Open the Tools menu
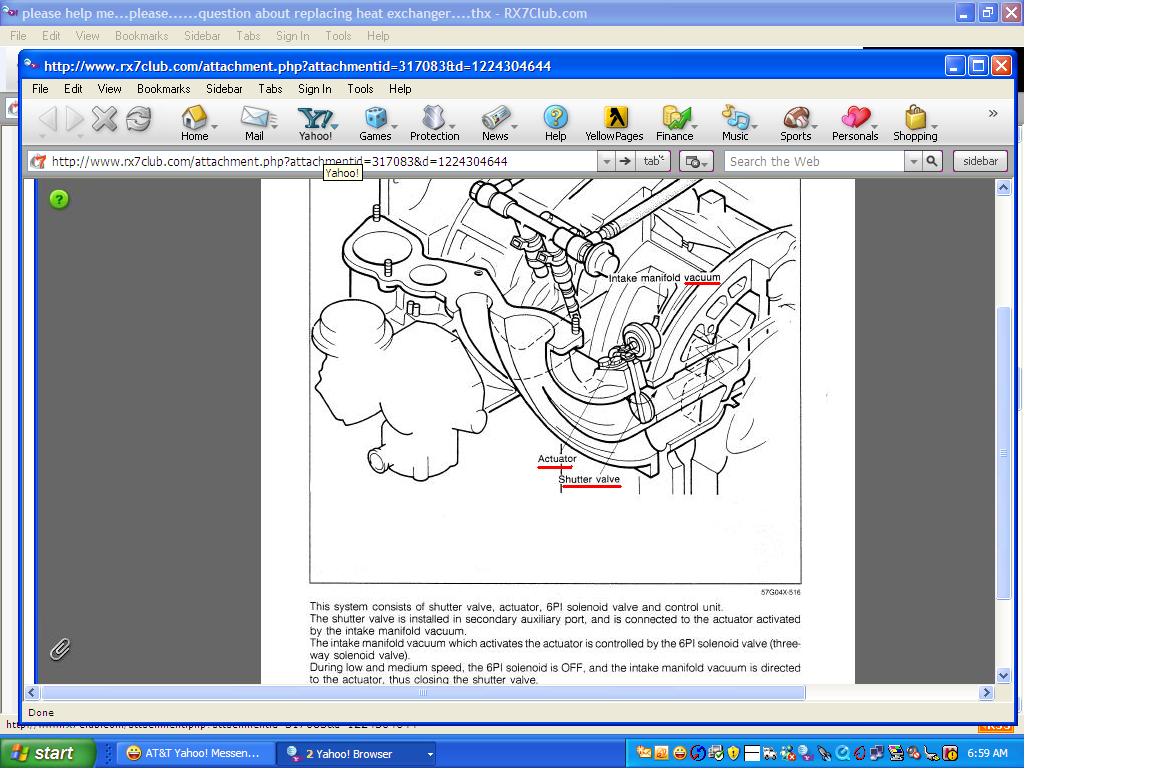Viewport: 1168px width, 778px height. [360, 89]
